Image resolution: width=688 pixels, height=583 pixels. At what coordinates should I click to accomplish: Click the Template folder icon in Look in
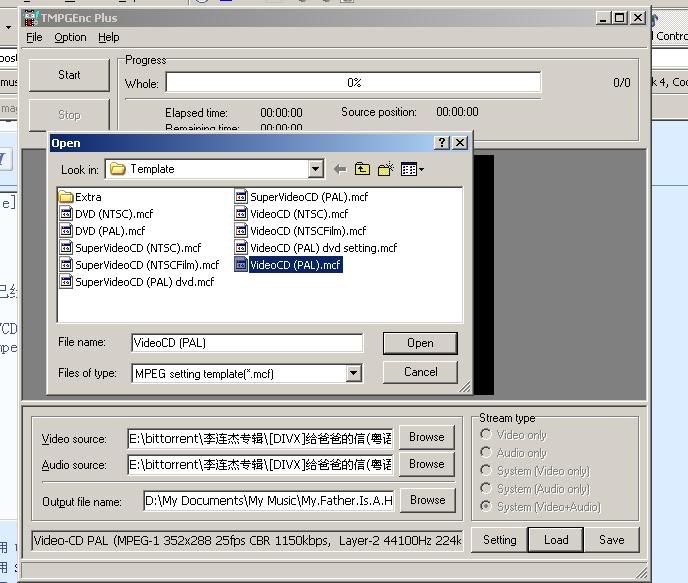click(x=118, y=169)
